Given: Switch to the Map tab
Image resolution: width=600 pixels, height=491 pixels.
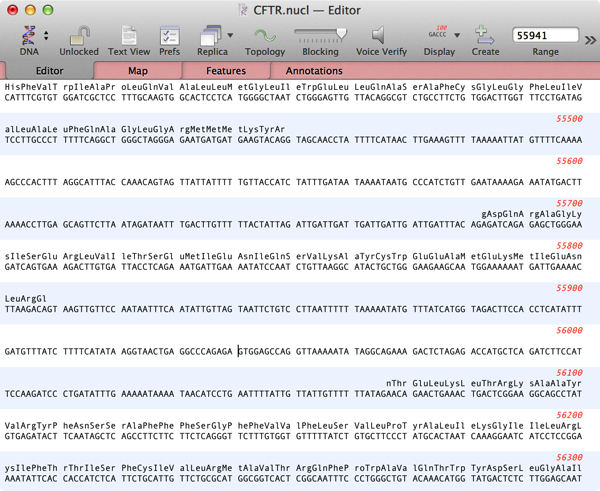Looking at the screenshot, I should coord(138,71).
